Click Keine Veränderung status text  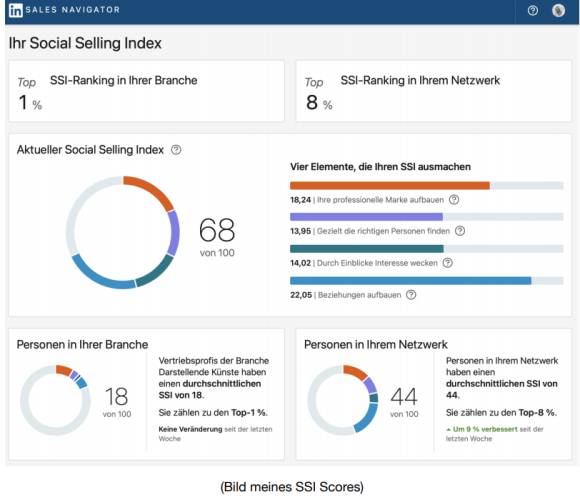pyautogui.click(x=190, y=429)
